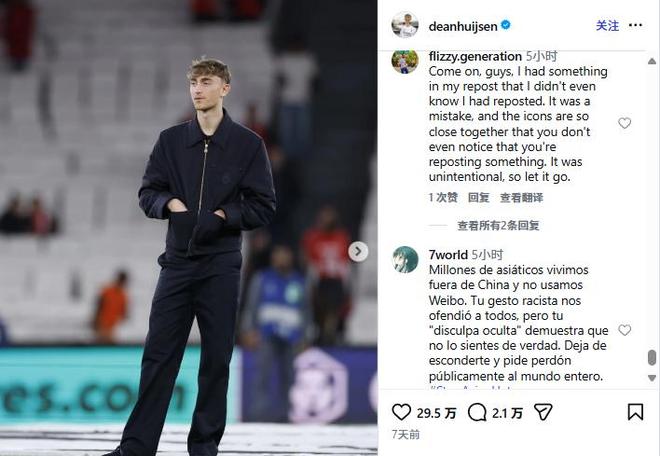Image resolution: width=660 pixels, height=456 pixels.
Task: Click 回复 under flizzy.generation's comment
Action: coord(479,197)
